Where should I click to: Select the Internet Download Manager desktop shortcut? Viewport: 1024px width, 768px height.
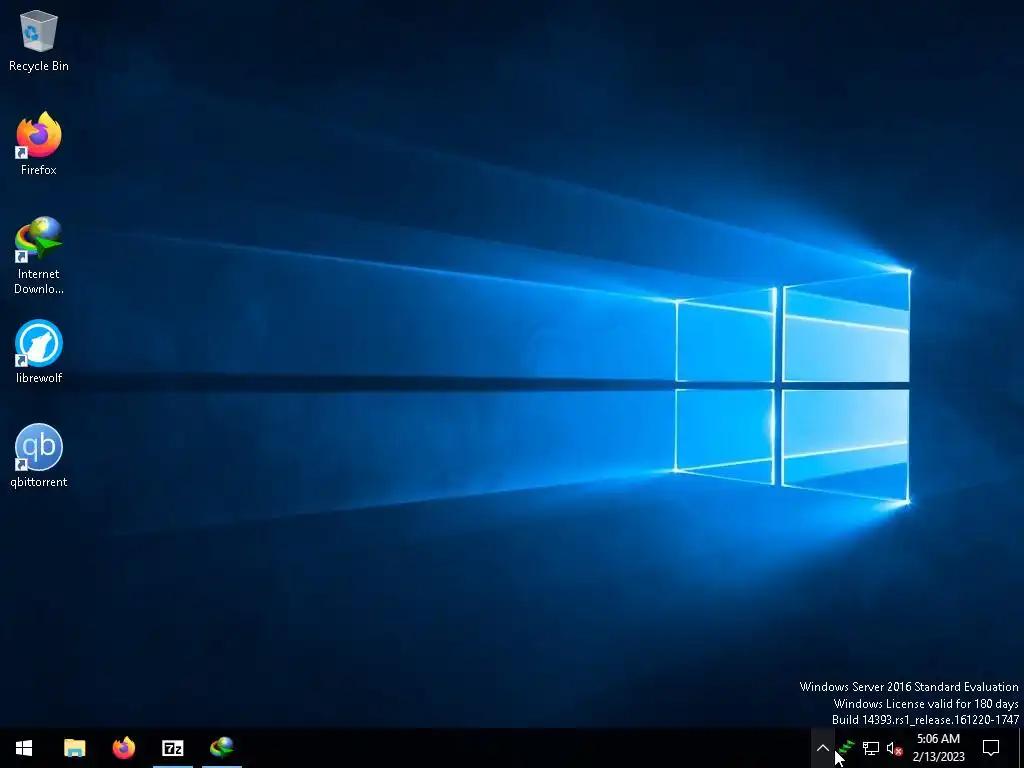pyautogui.click(x=39, y=255)
